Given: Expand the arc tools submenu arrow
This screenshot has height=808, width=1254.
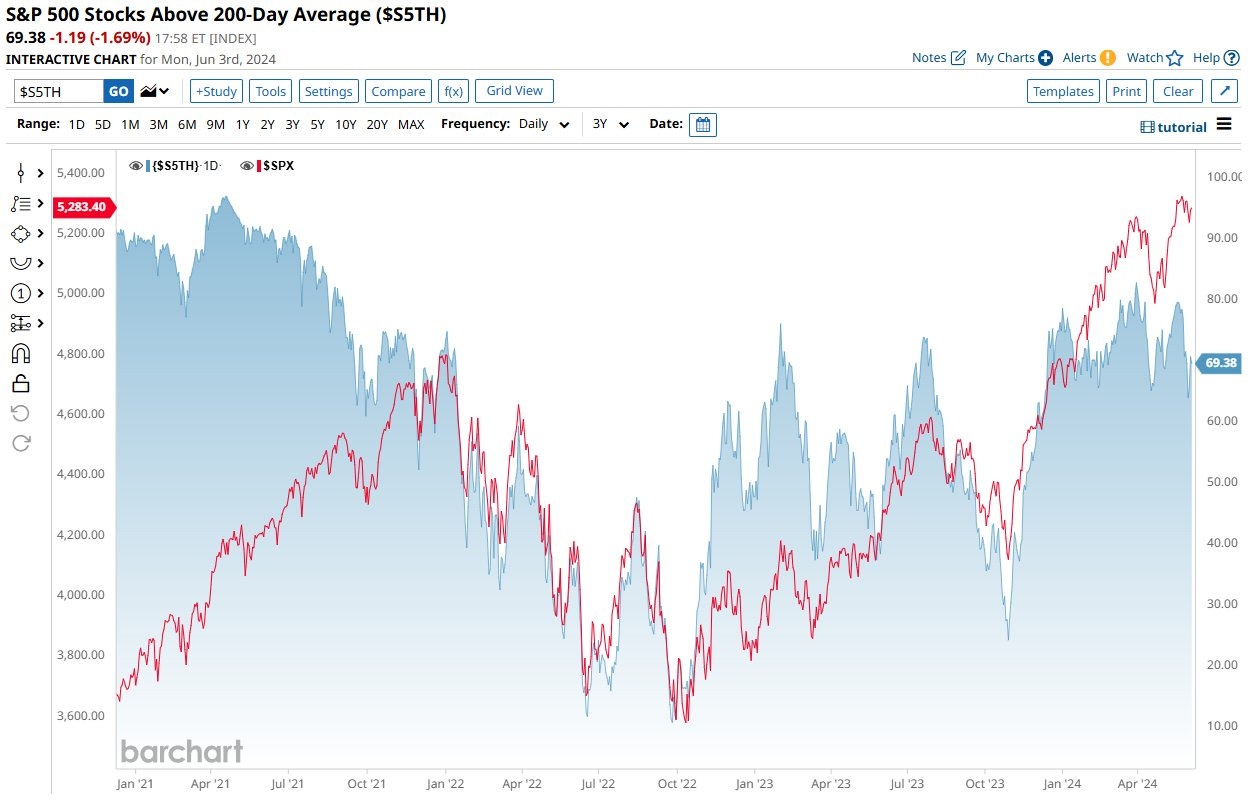Looking at the screenshot, I should pos(41,263).
